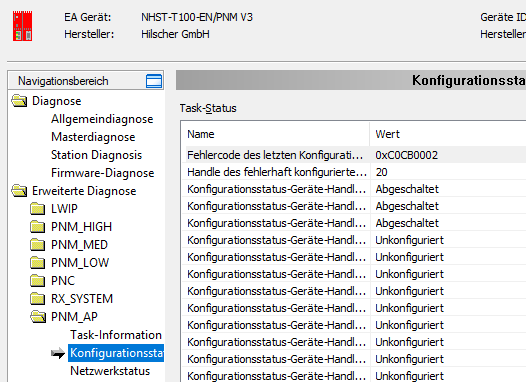Collapse the open PNM_AP folder

[x=38, y=316]
